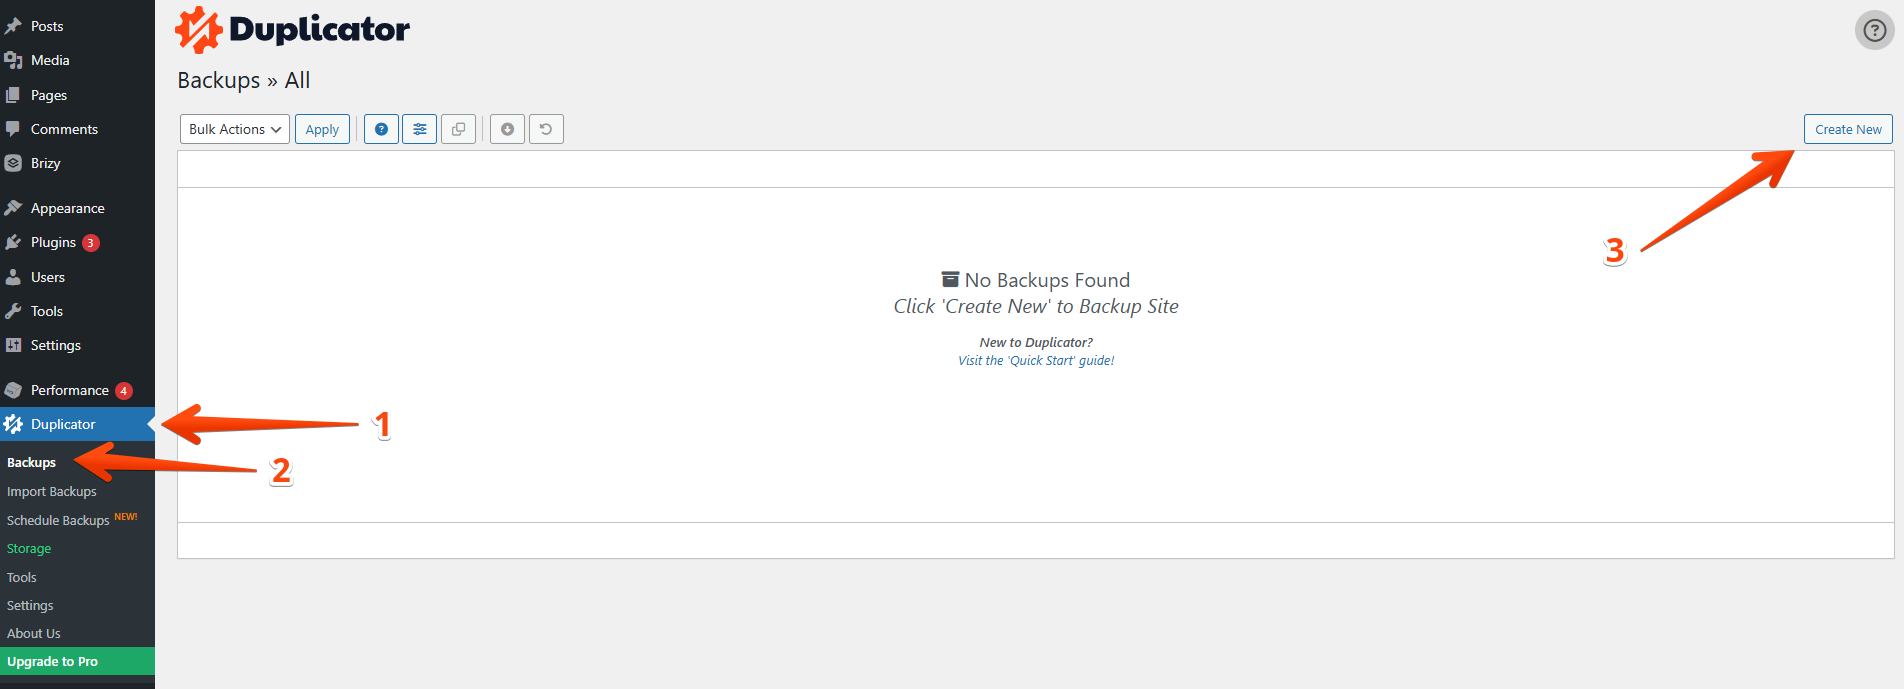The image size is (1904, 689).
Task: Open help via top-right question mark circle
Action: pyautogui.click(x=1874, y=30)
